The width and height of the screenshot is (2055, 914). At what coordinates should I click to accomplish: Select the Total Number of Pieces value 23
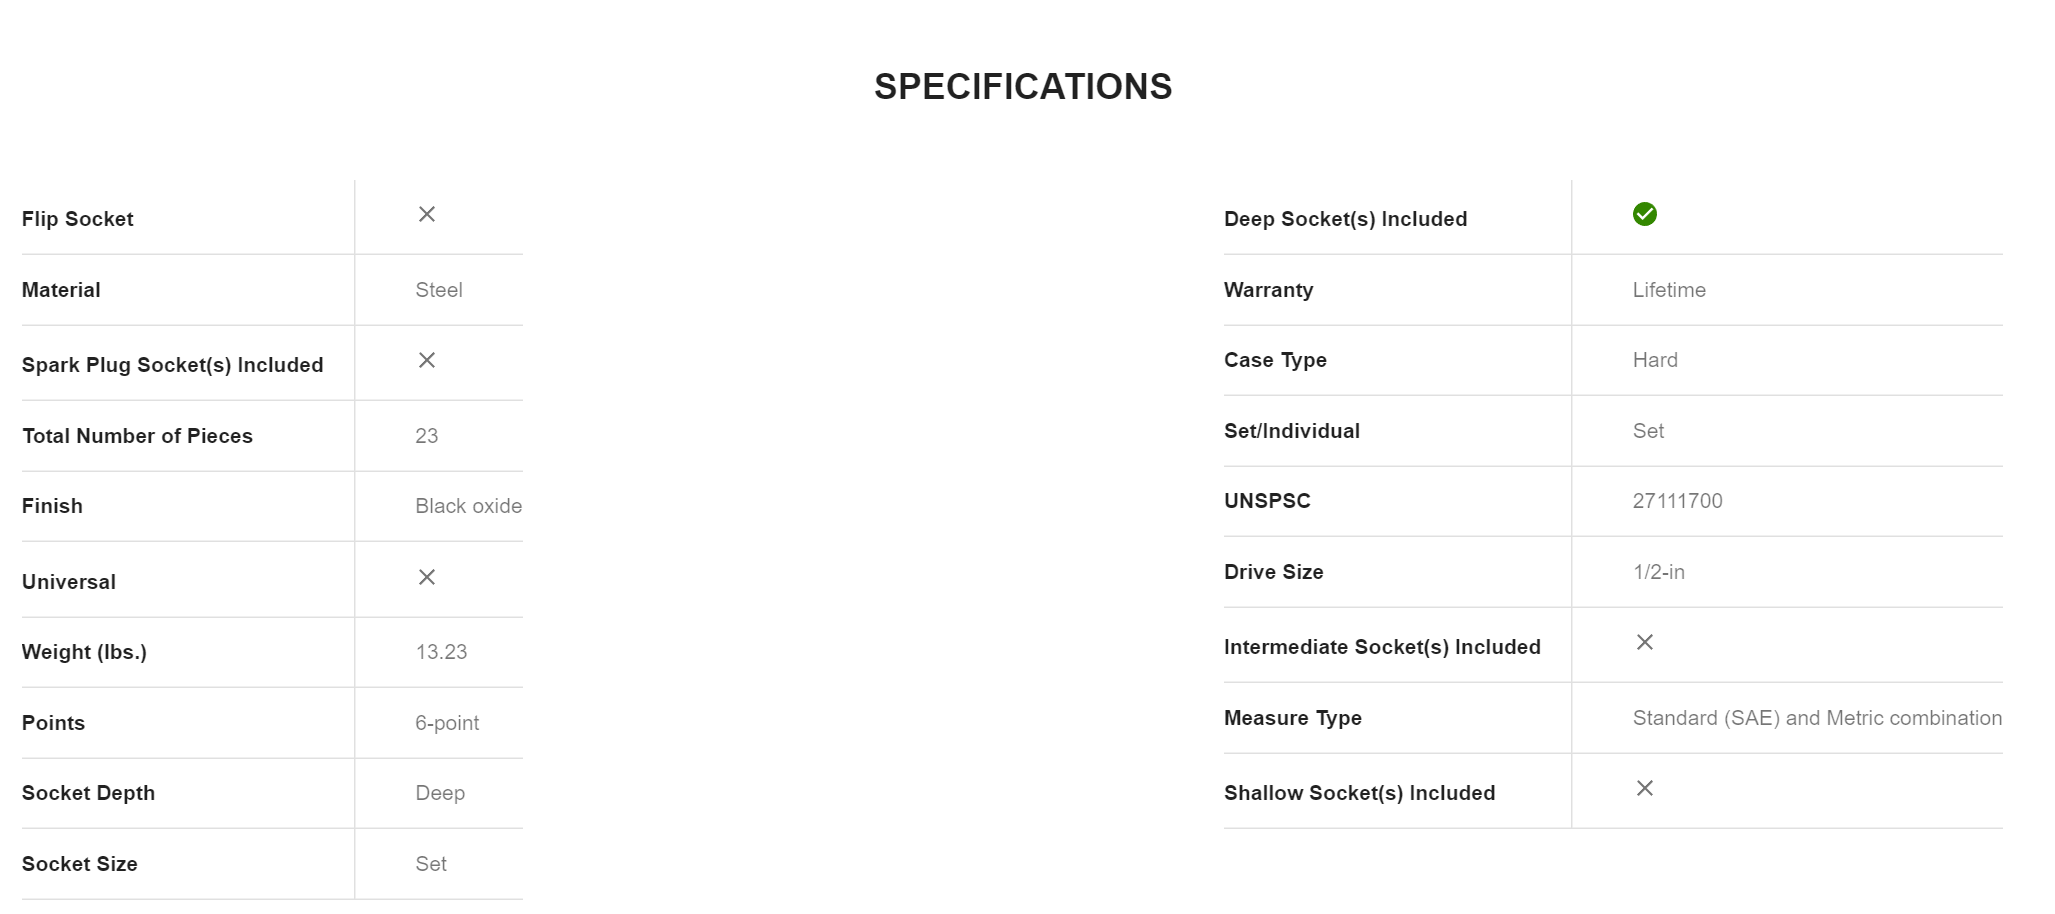tap(427, 436)
